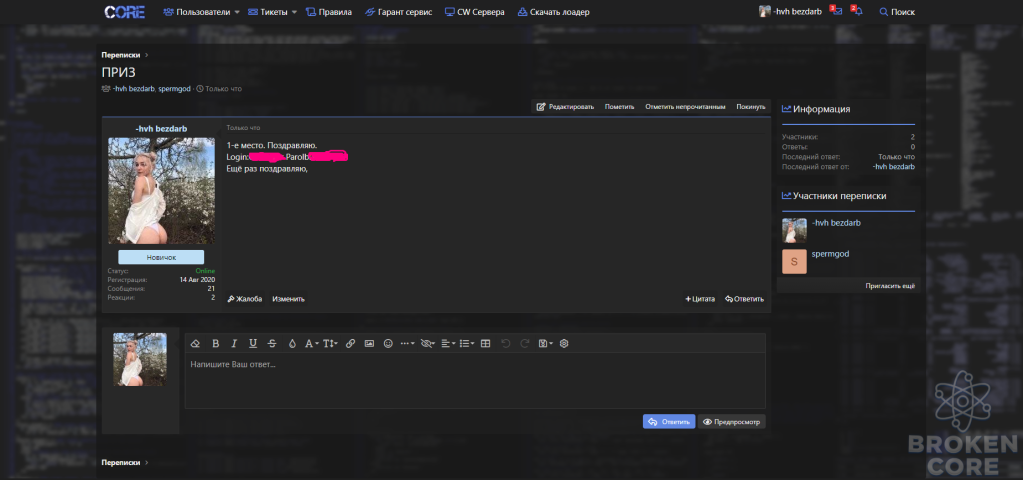Click the Ответить link under message
1023x480 pixels.
click(744, 299)
